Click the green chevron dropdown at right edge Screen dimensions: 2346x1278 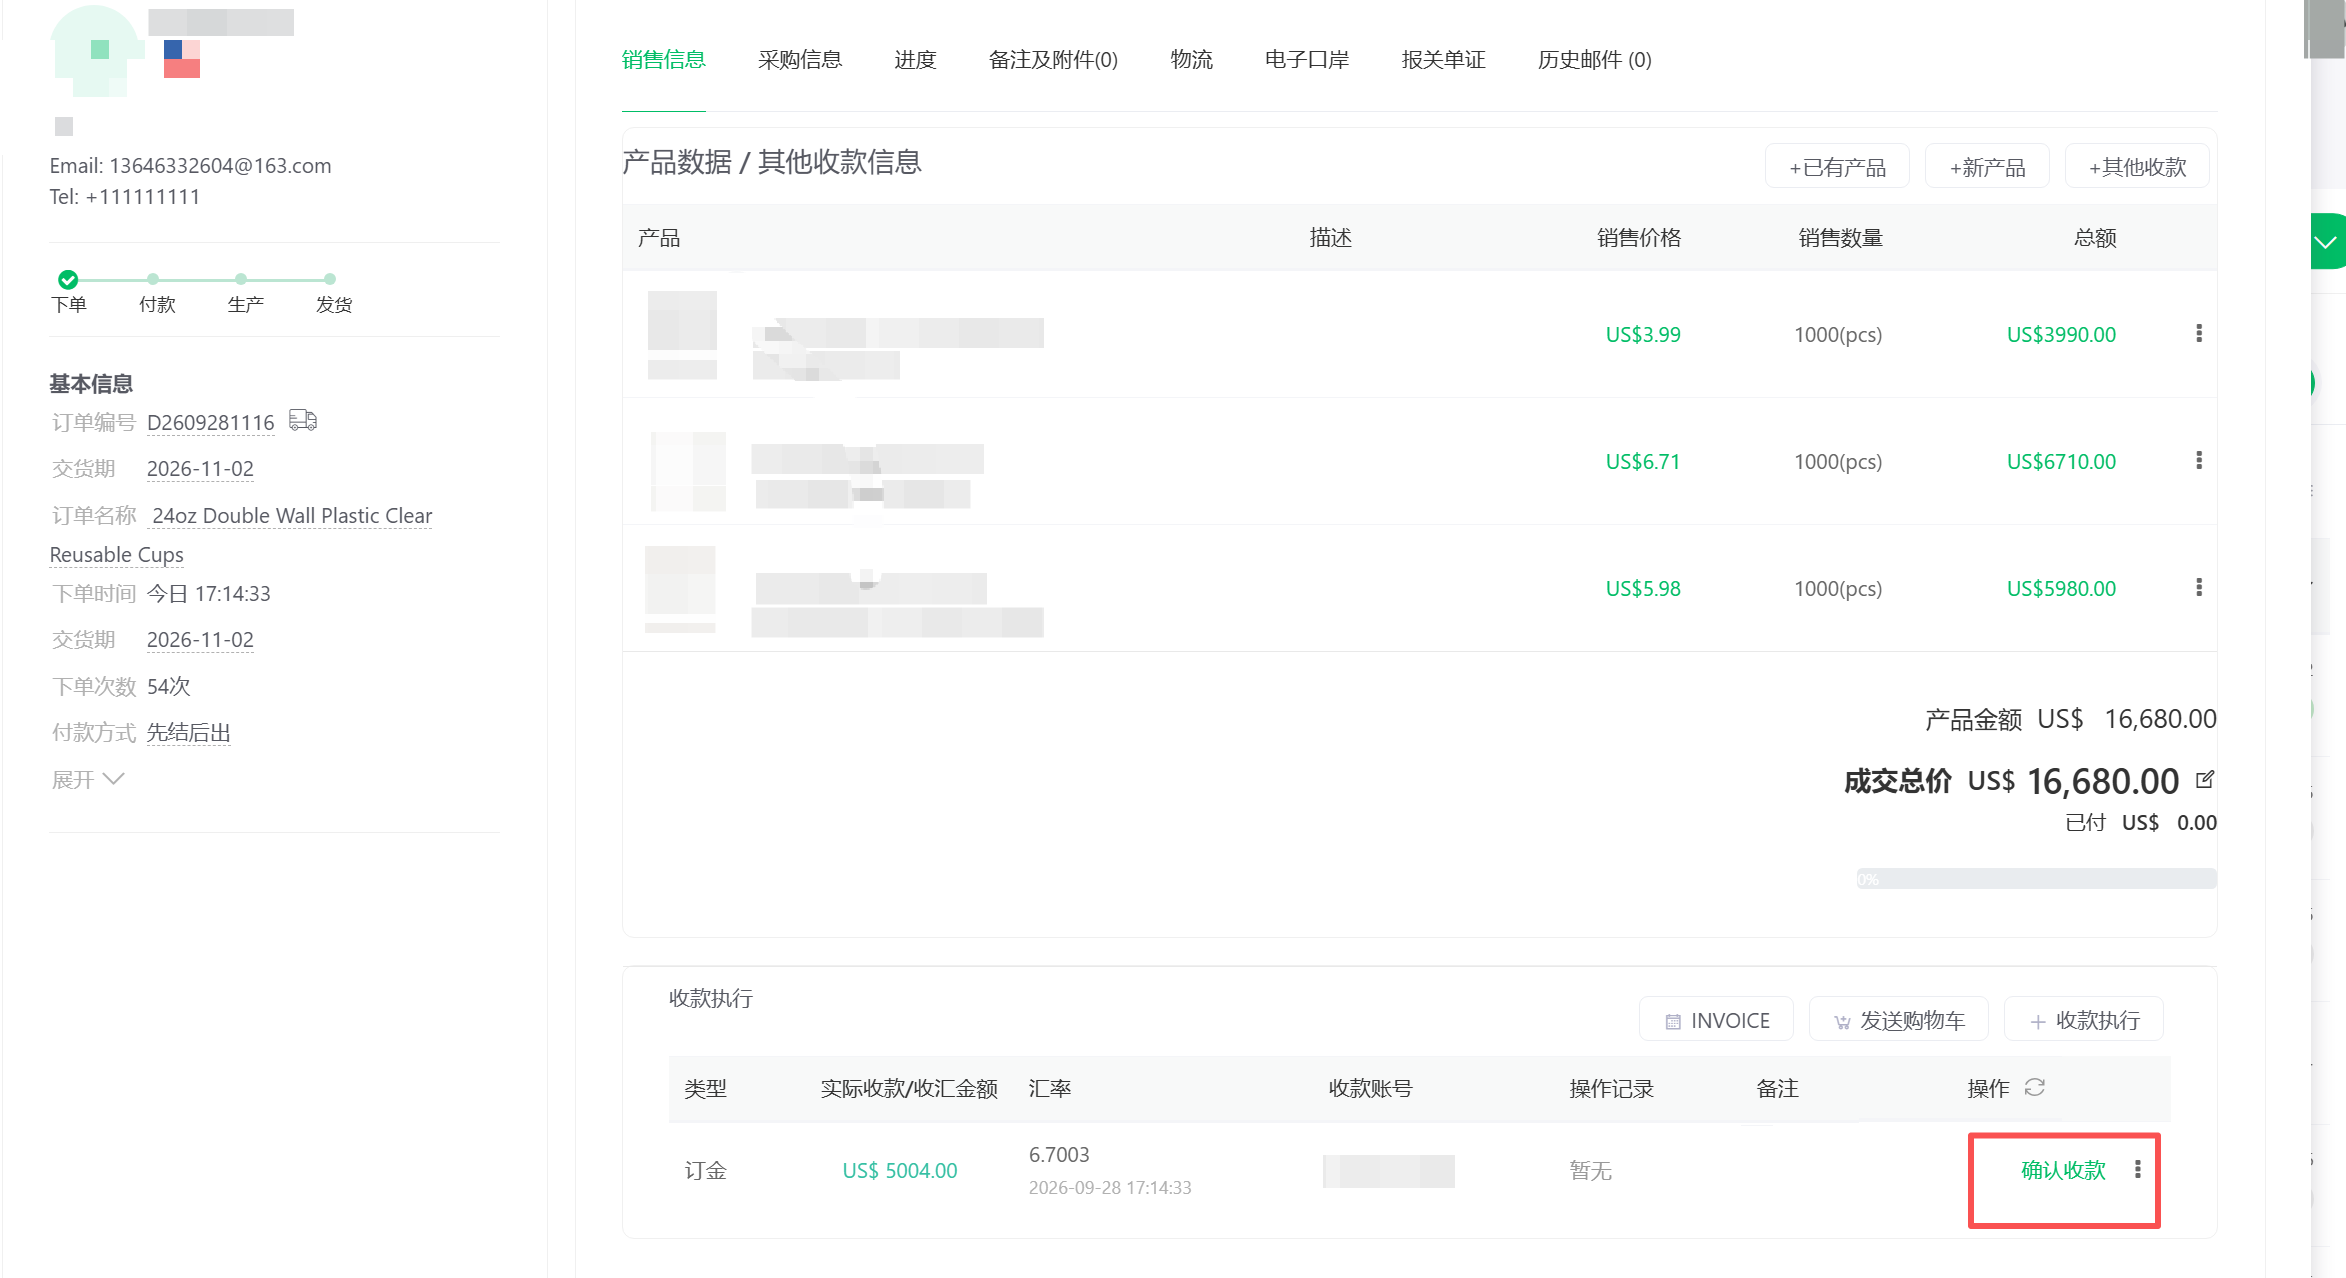coord(2326,241)
